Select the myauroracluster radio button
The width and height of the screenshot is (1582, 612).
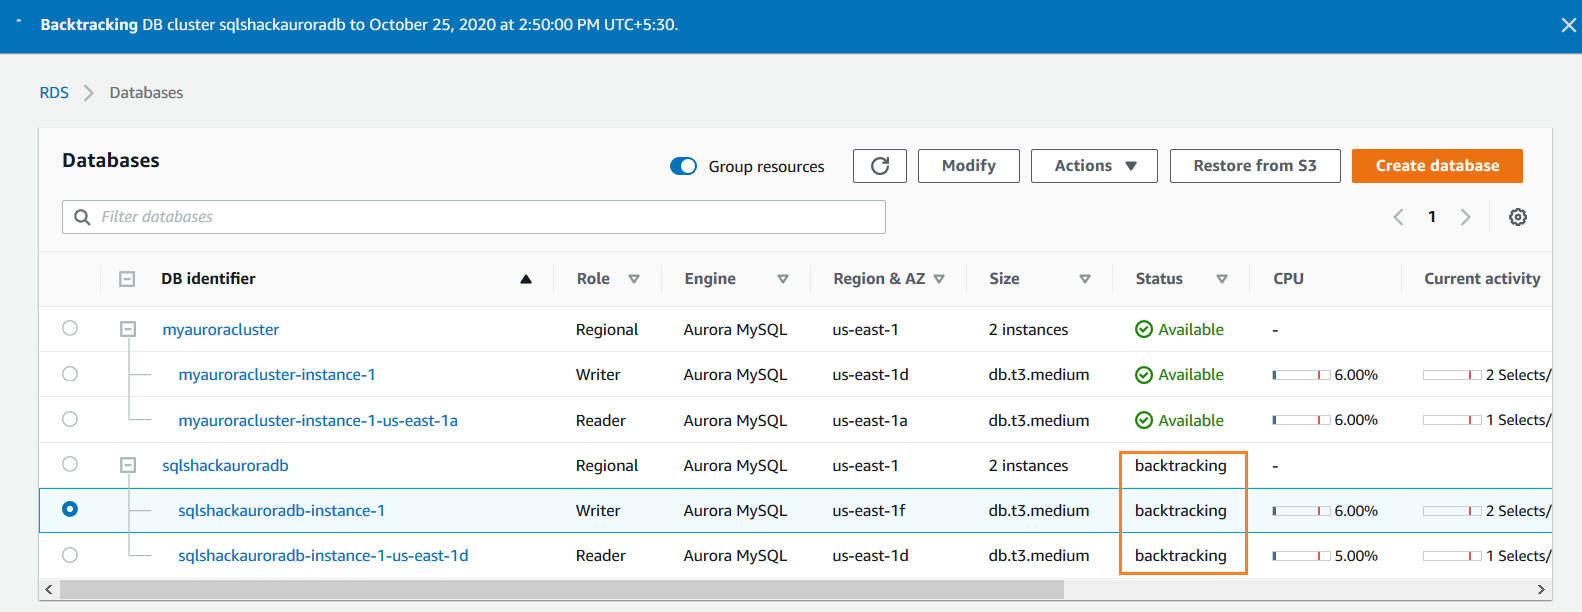pyautogui.click(x=70, y=328)
